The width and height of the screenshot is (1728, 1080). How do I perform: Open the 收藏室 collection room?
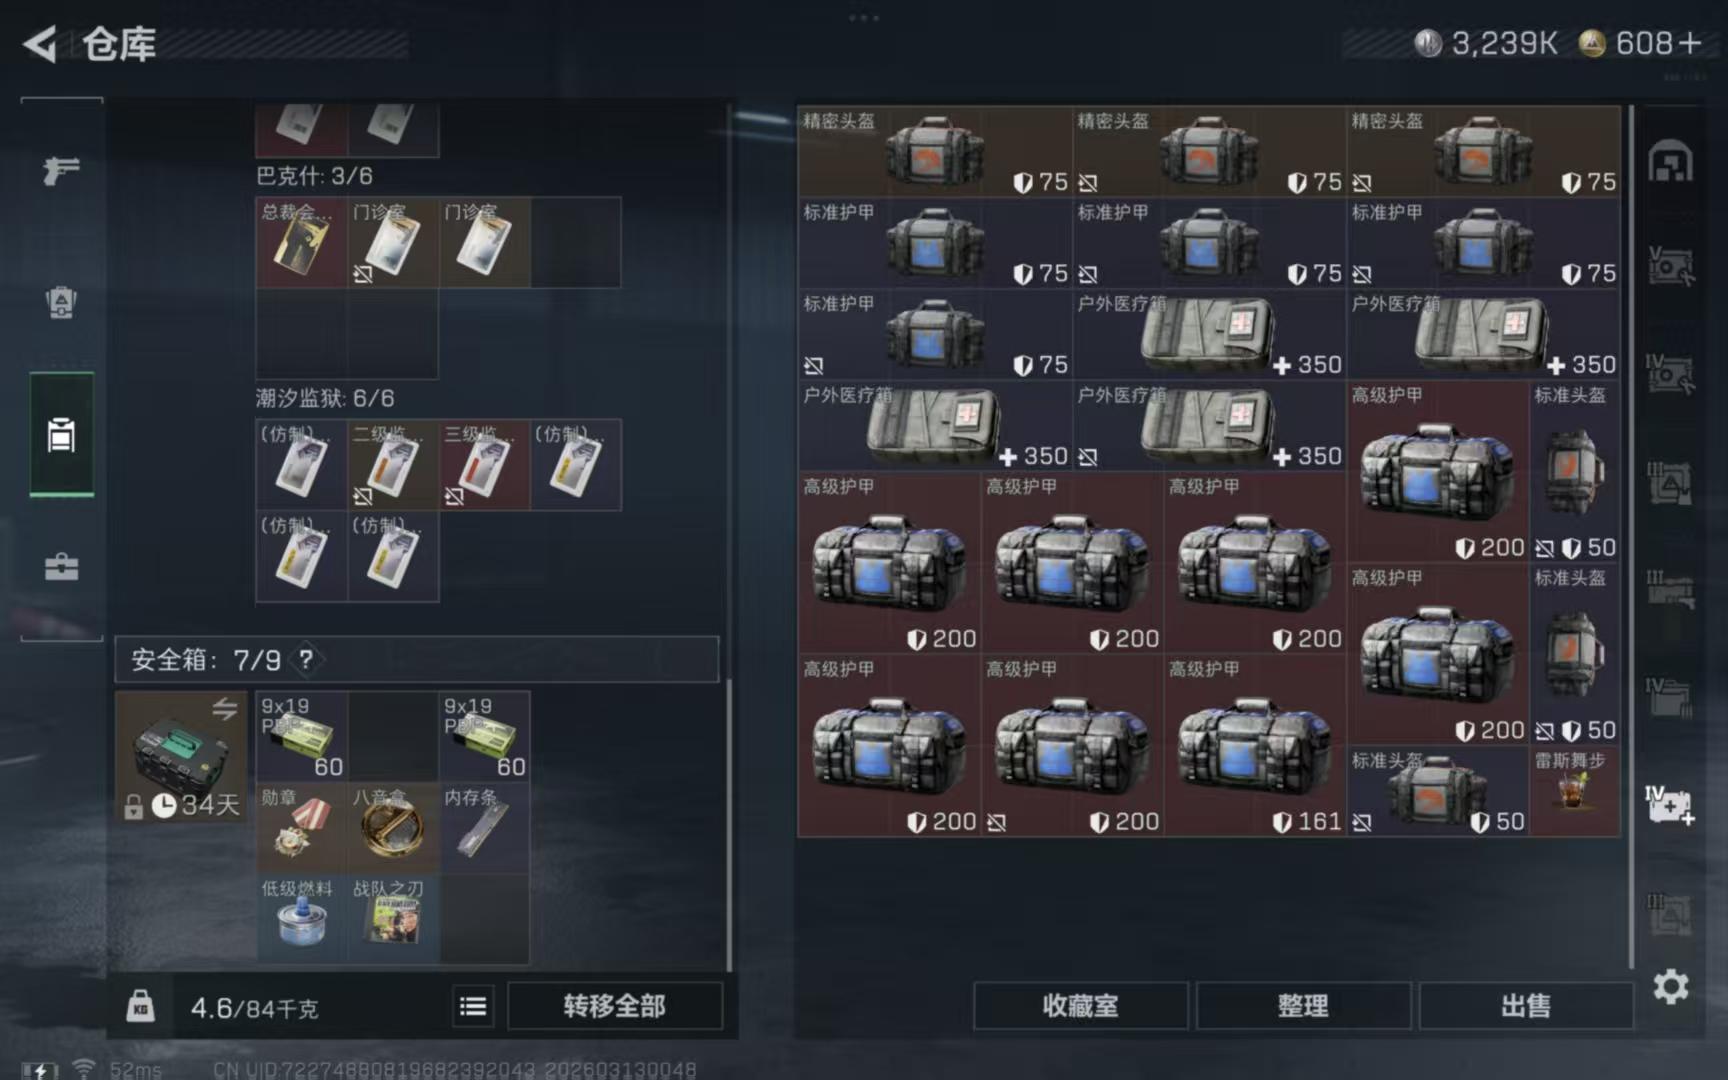[x=1081, y=1006]
